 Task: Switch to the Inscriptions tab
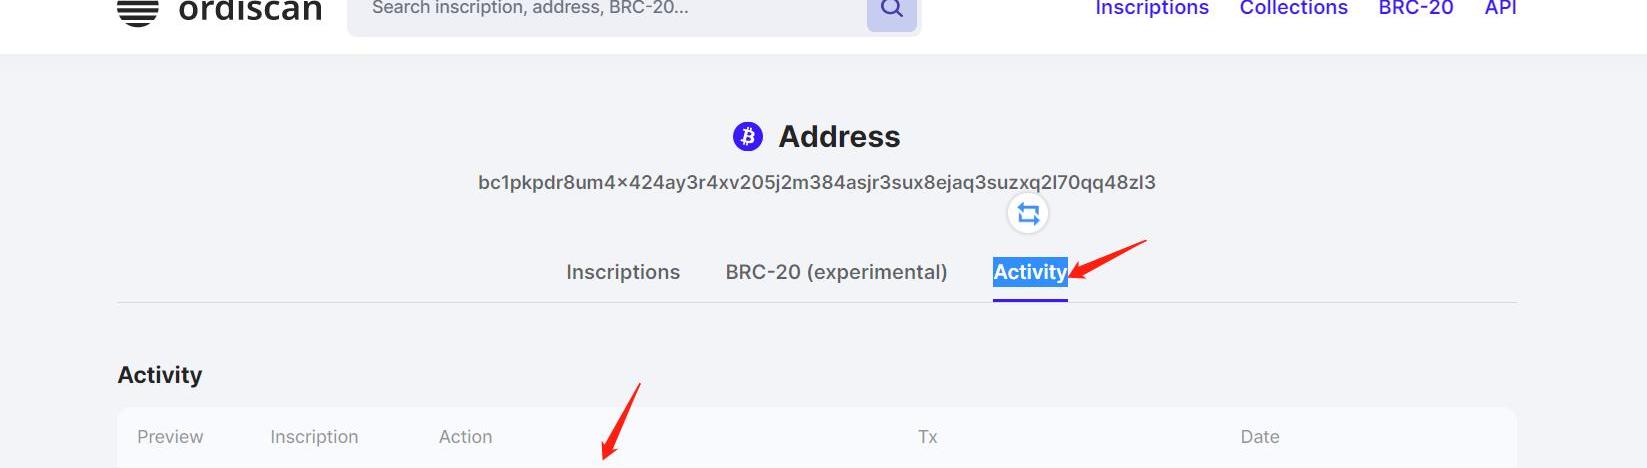[x=623, y=272]
